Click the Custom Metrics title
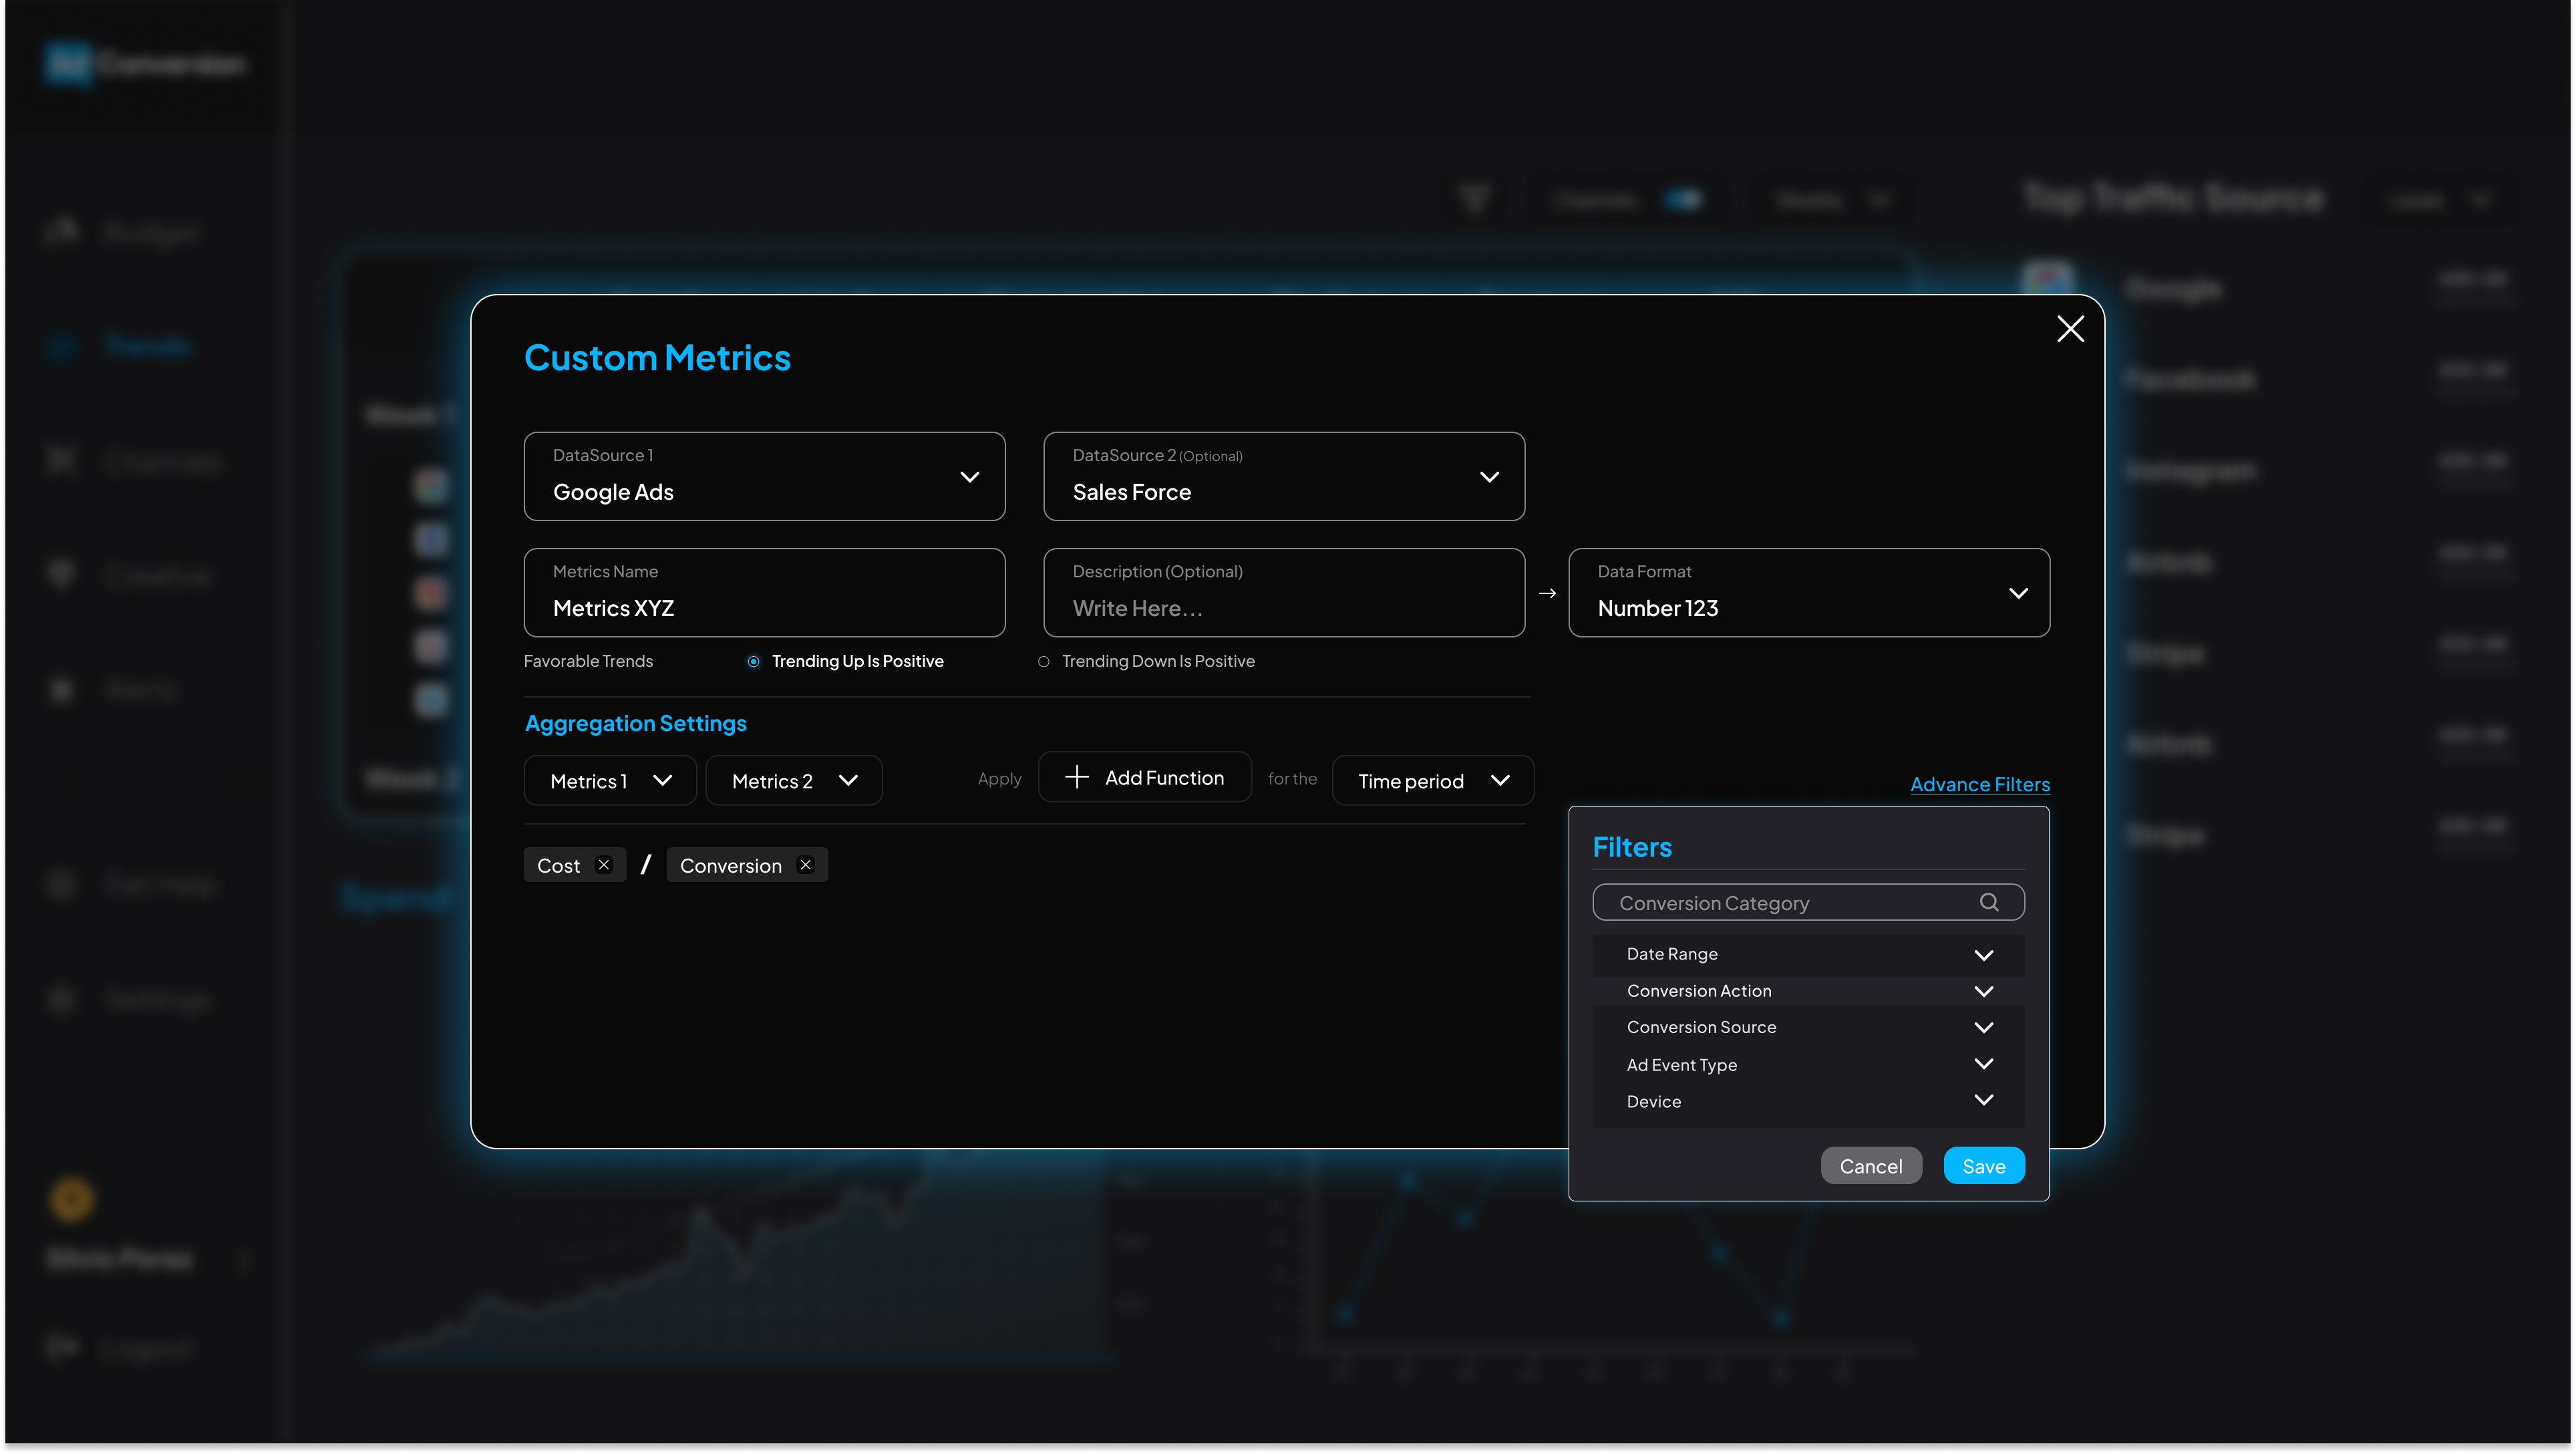 (x=657, y=357)
